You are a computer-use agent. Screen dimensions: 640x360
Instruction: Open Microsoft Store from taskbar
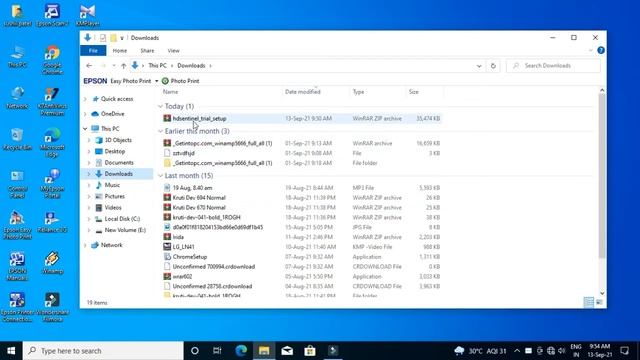coord(310,351)
